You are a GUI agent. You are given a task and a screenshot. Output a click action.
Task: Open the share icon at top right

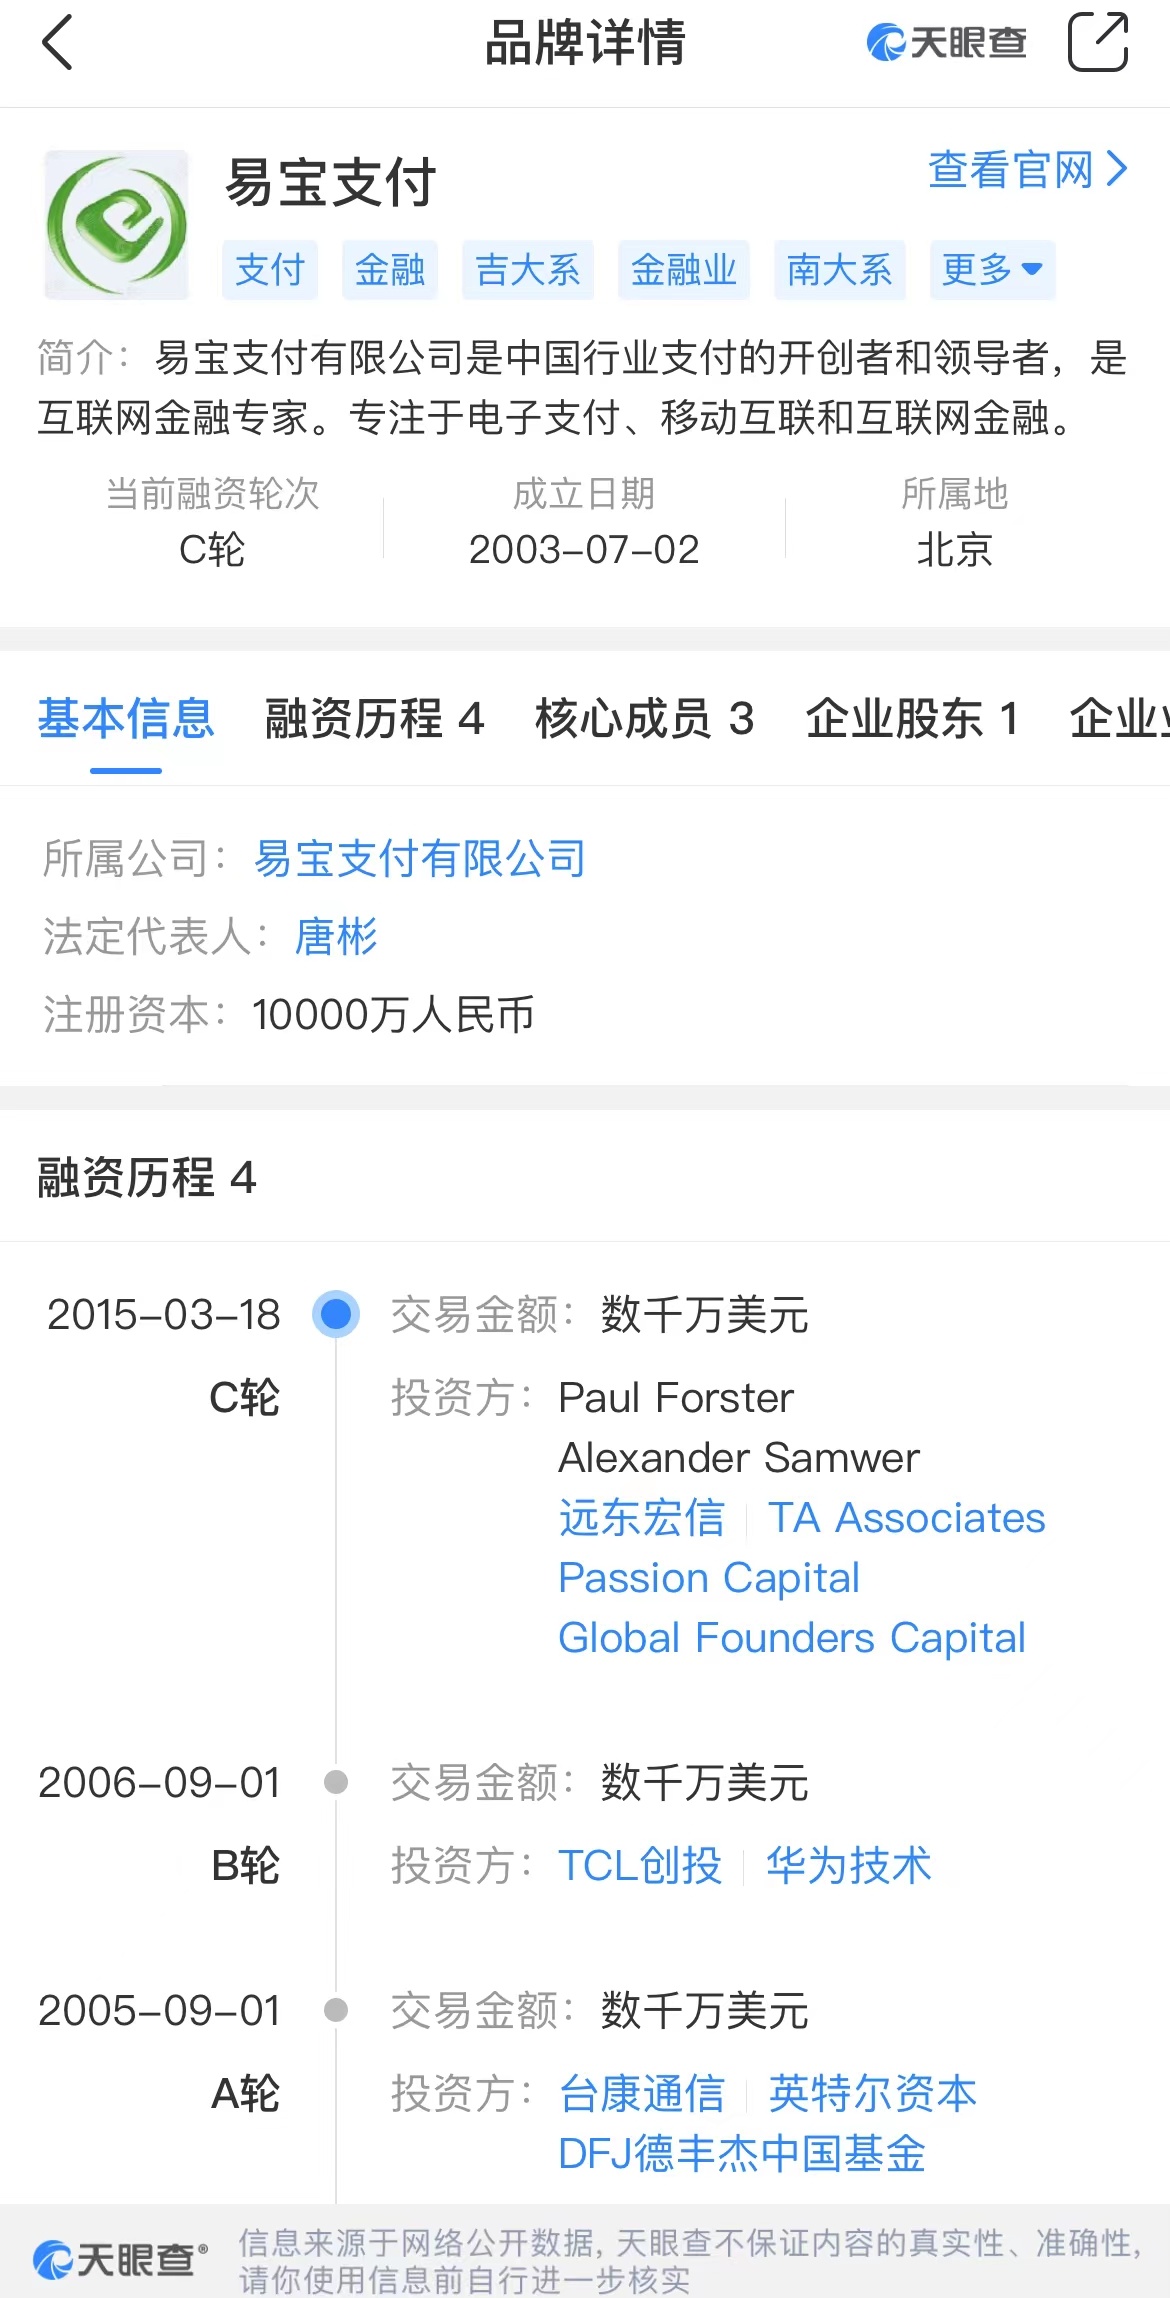1098,42
